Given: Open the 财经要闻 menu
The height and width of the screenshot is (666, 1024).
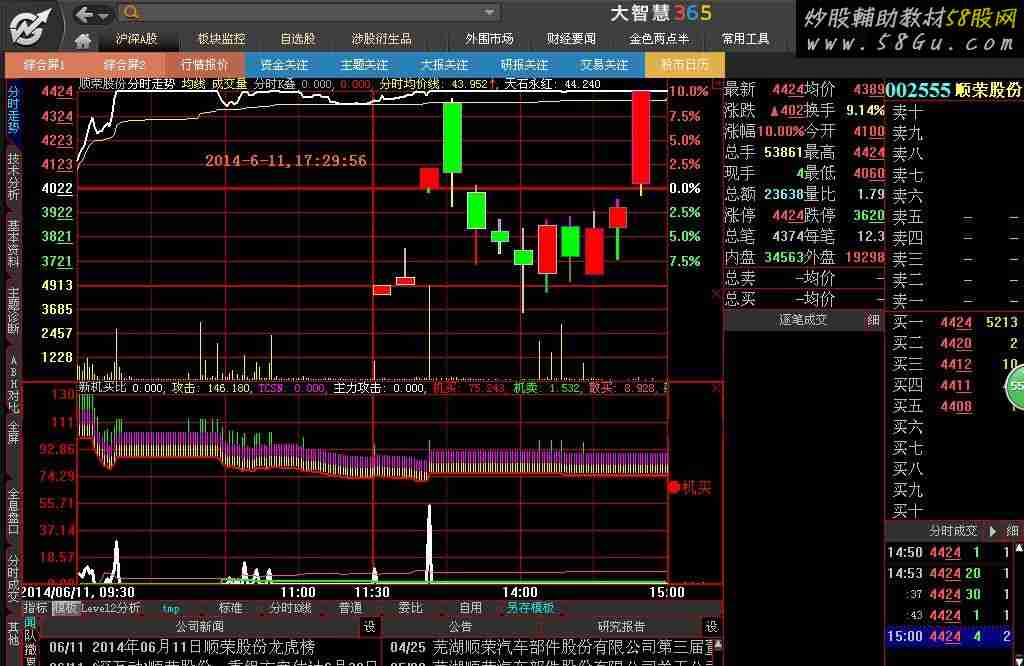Looking at the screenshot, I should click(571, 39).
